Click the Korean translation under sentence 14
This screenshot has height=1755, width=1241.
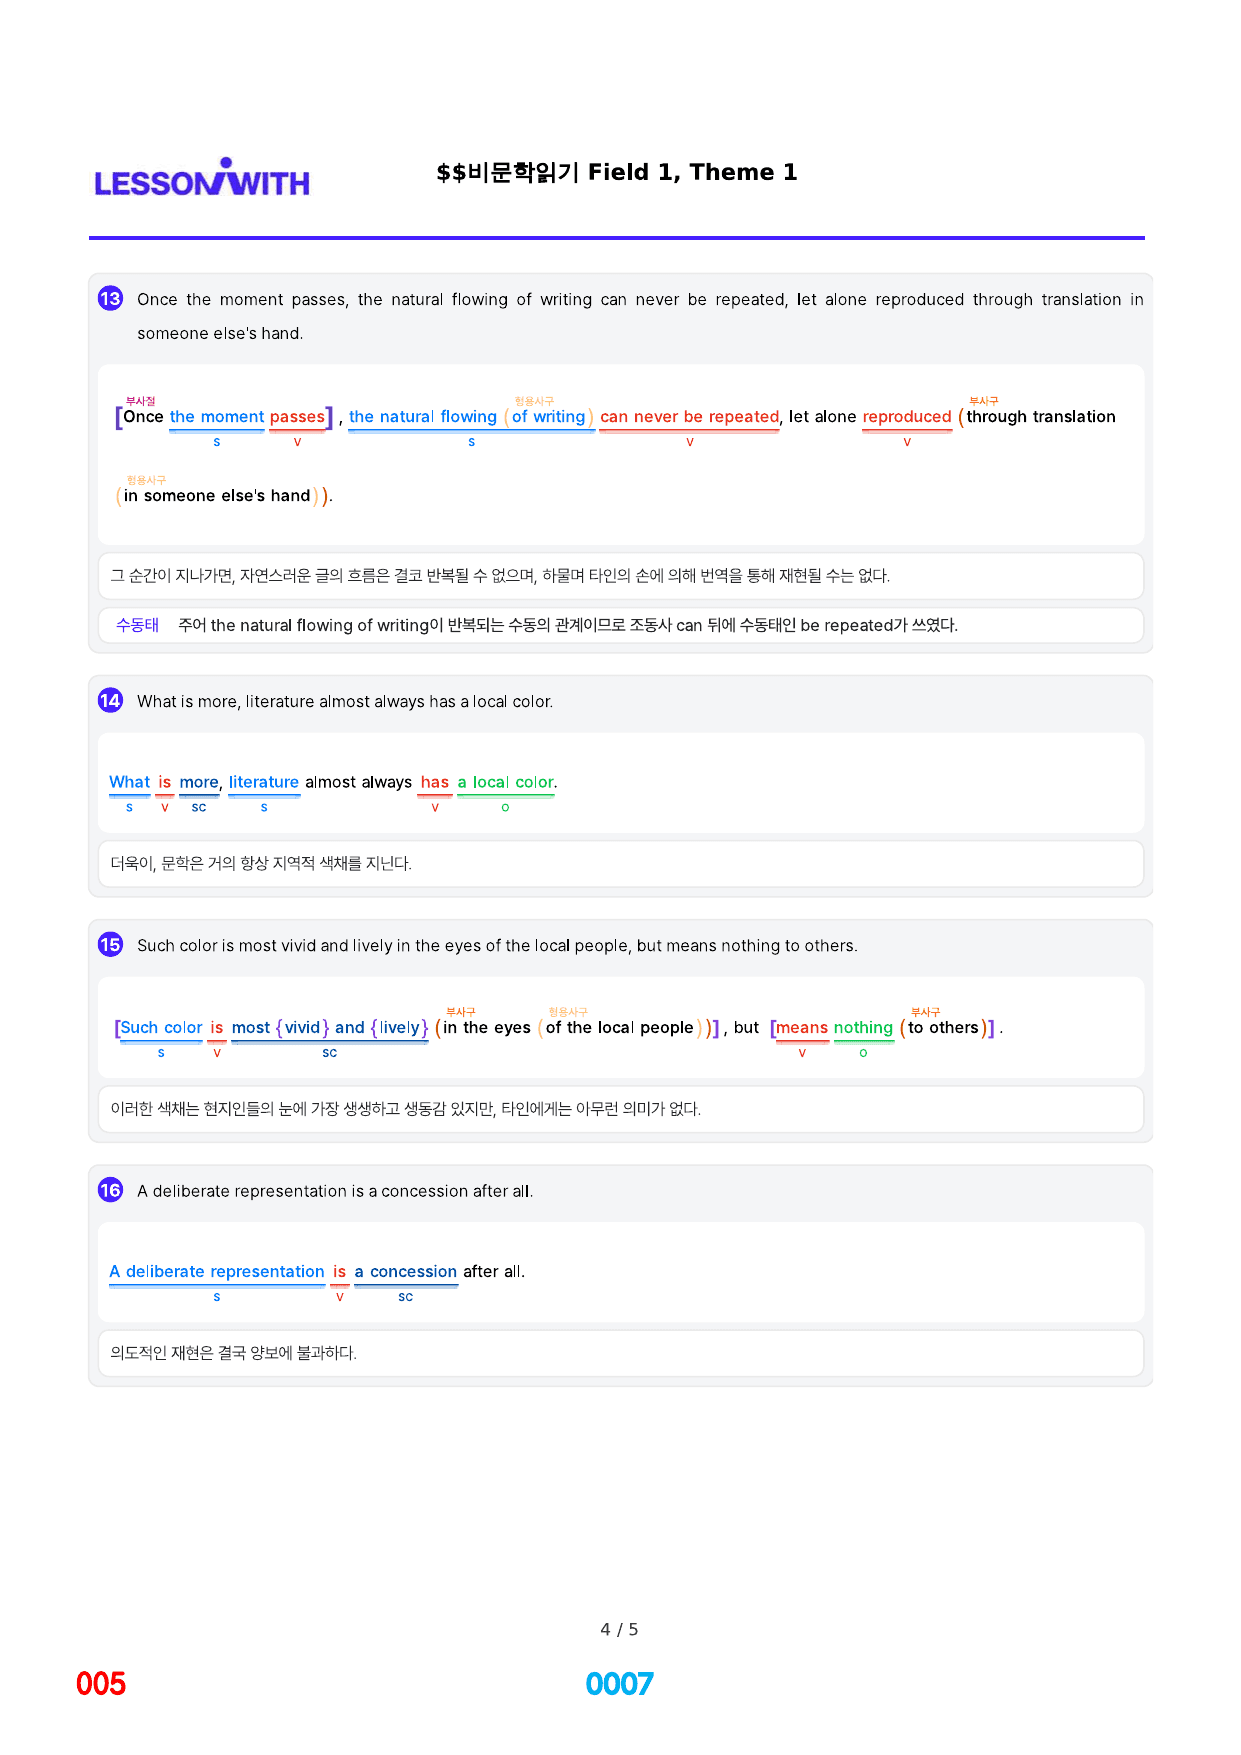click(261, 863)
